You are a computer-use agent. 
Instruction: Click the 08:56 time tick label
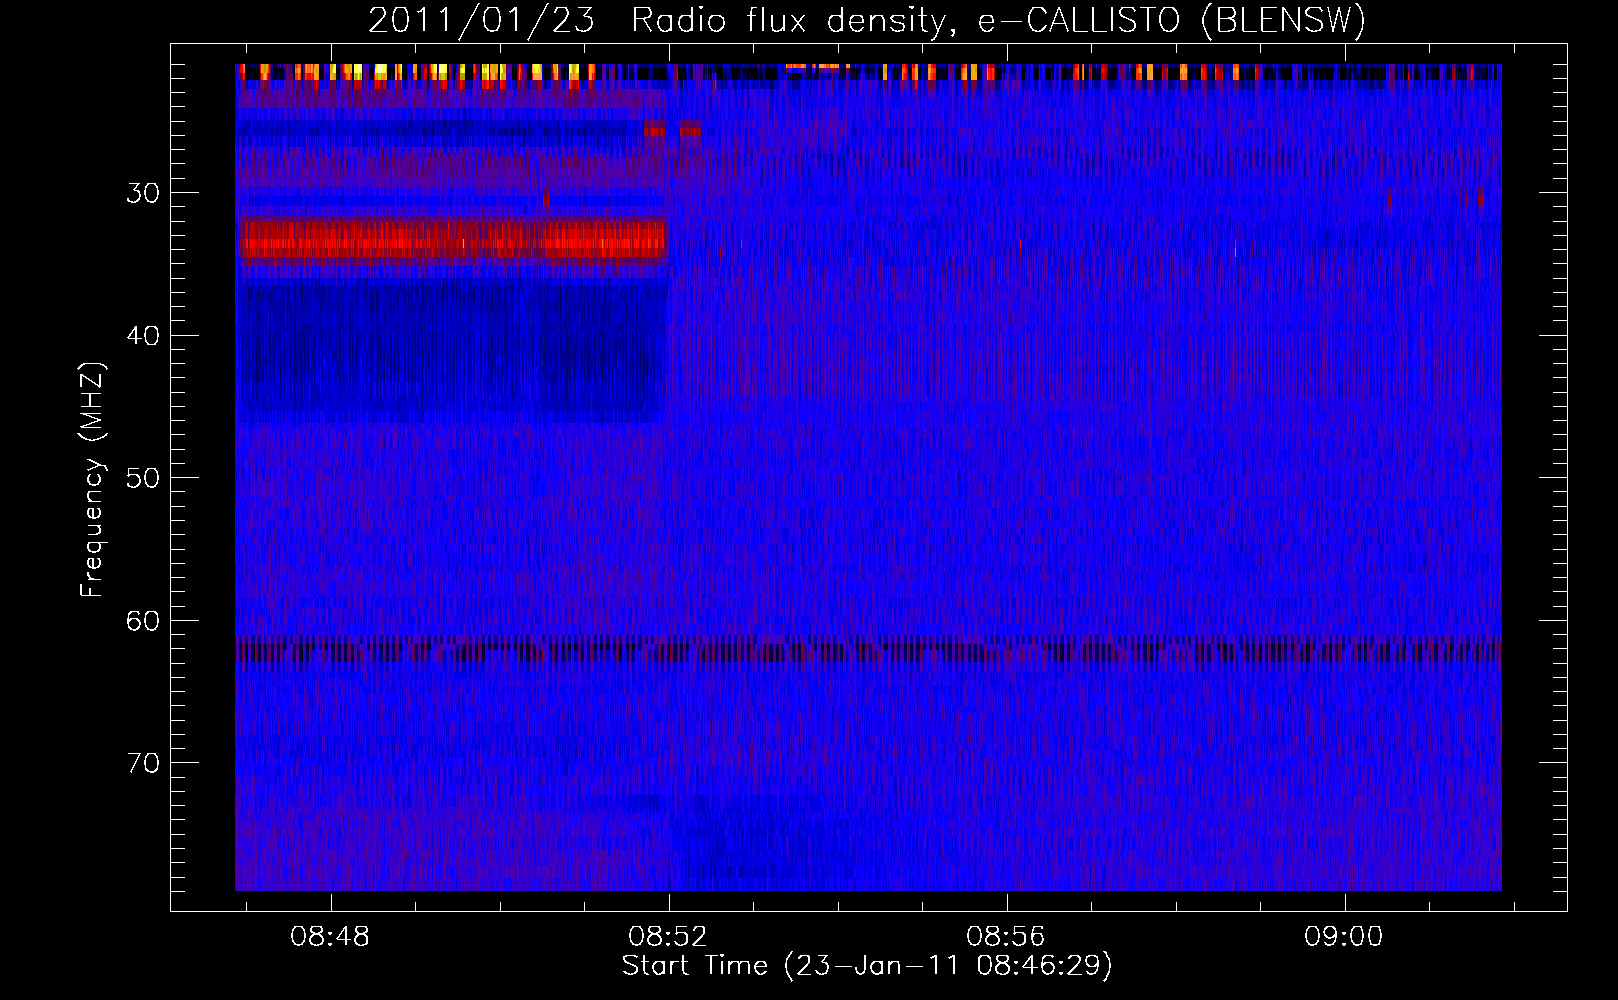[1006, 937]
